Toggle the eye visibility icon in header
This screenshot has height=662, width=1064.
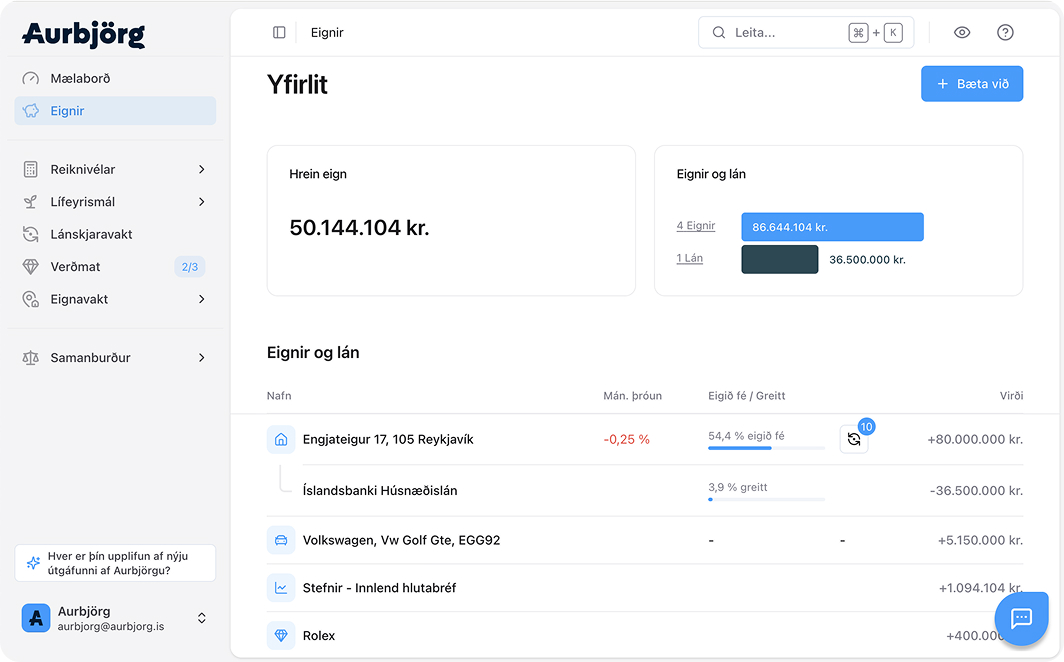[x=962, y=33]
